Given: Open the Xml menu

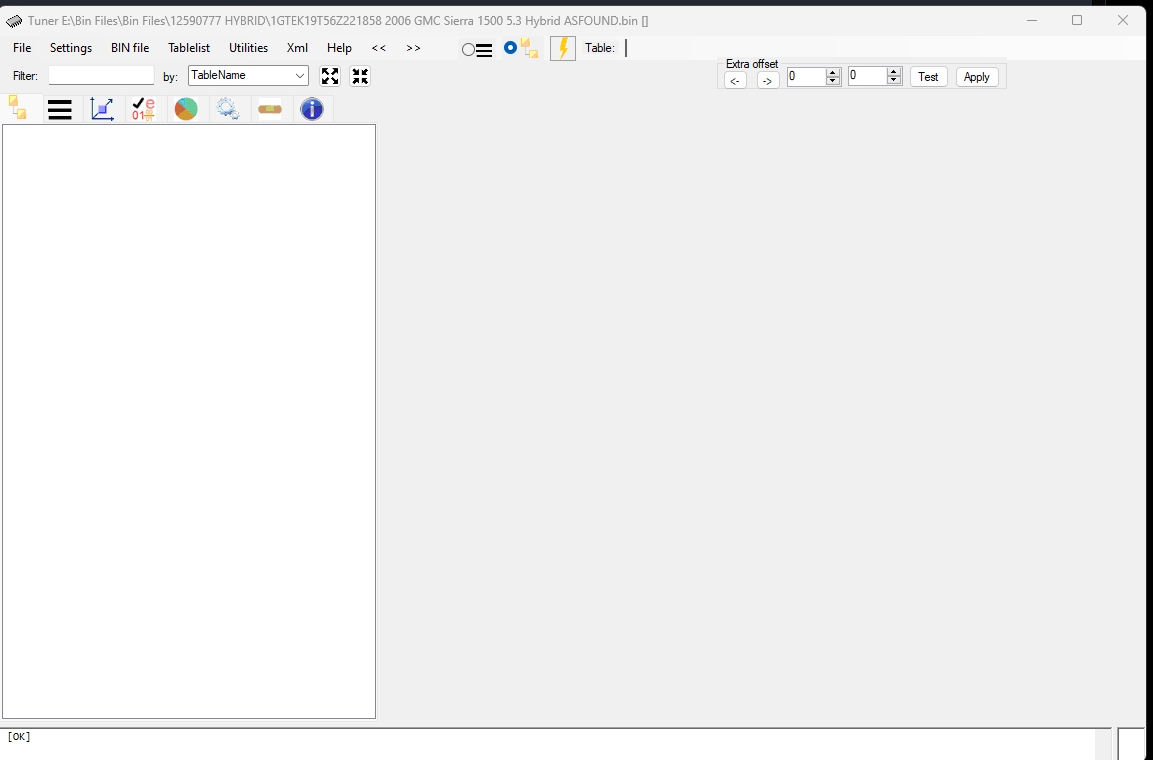Looking at the screenshot, I should pos(297,48).
